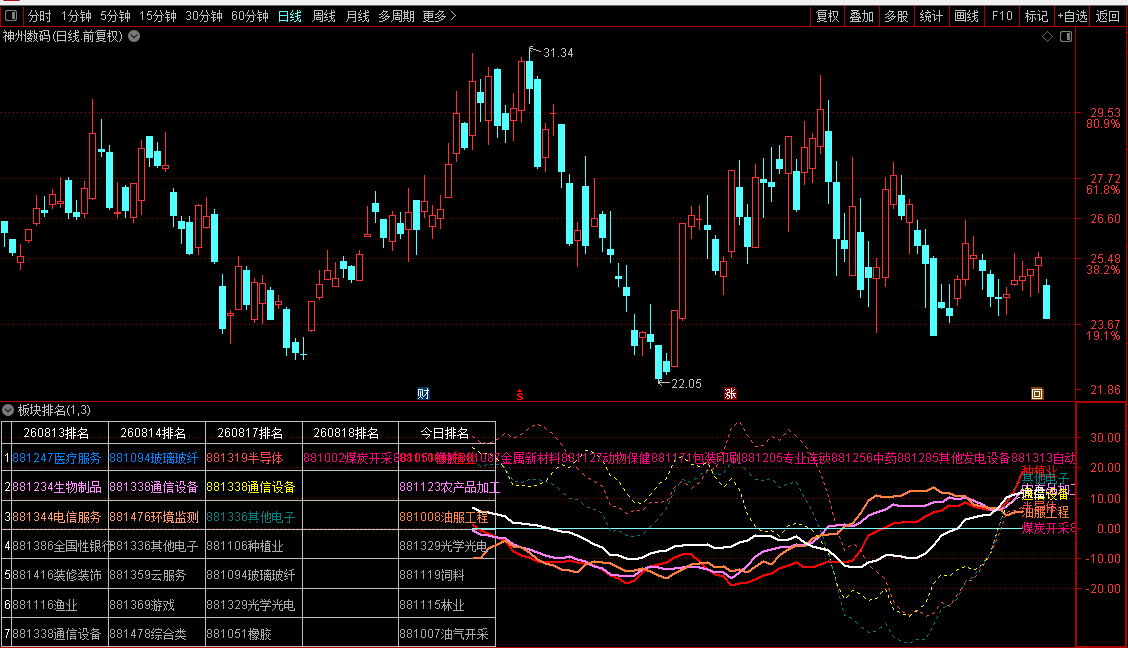Click the 叠加 overlay button
This screenshot has width=1128, height=648.
(861, 16)
